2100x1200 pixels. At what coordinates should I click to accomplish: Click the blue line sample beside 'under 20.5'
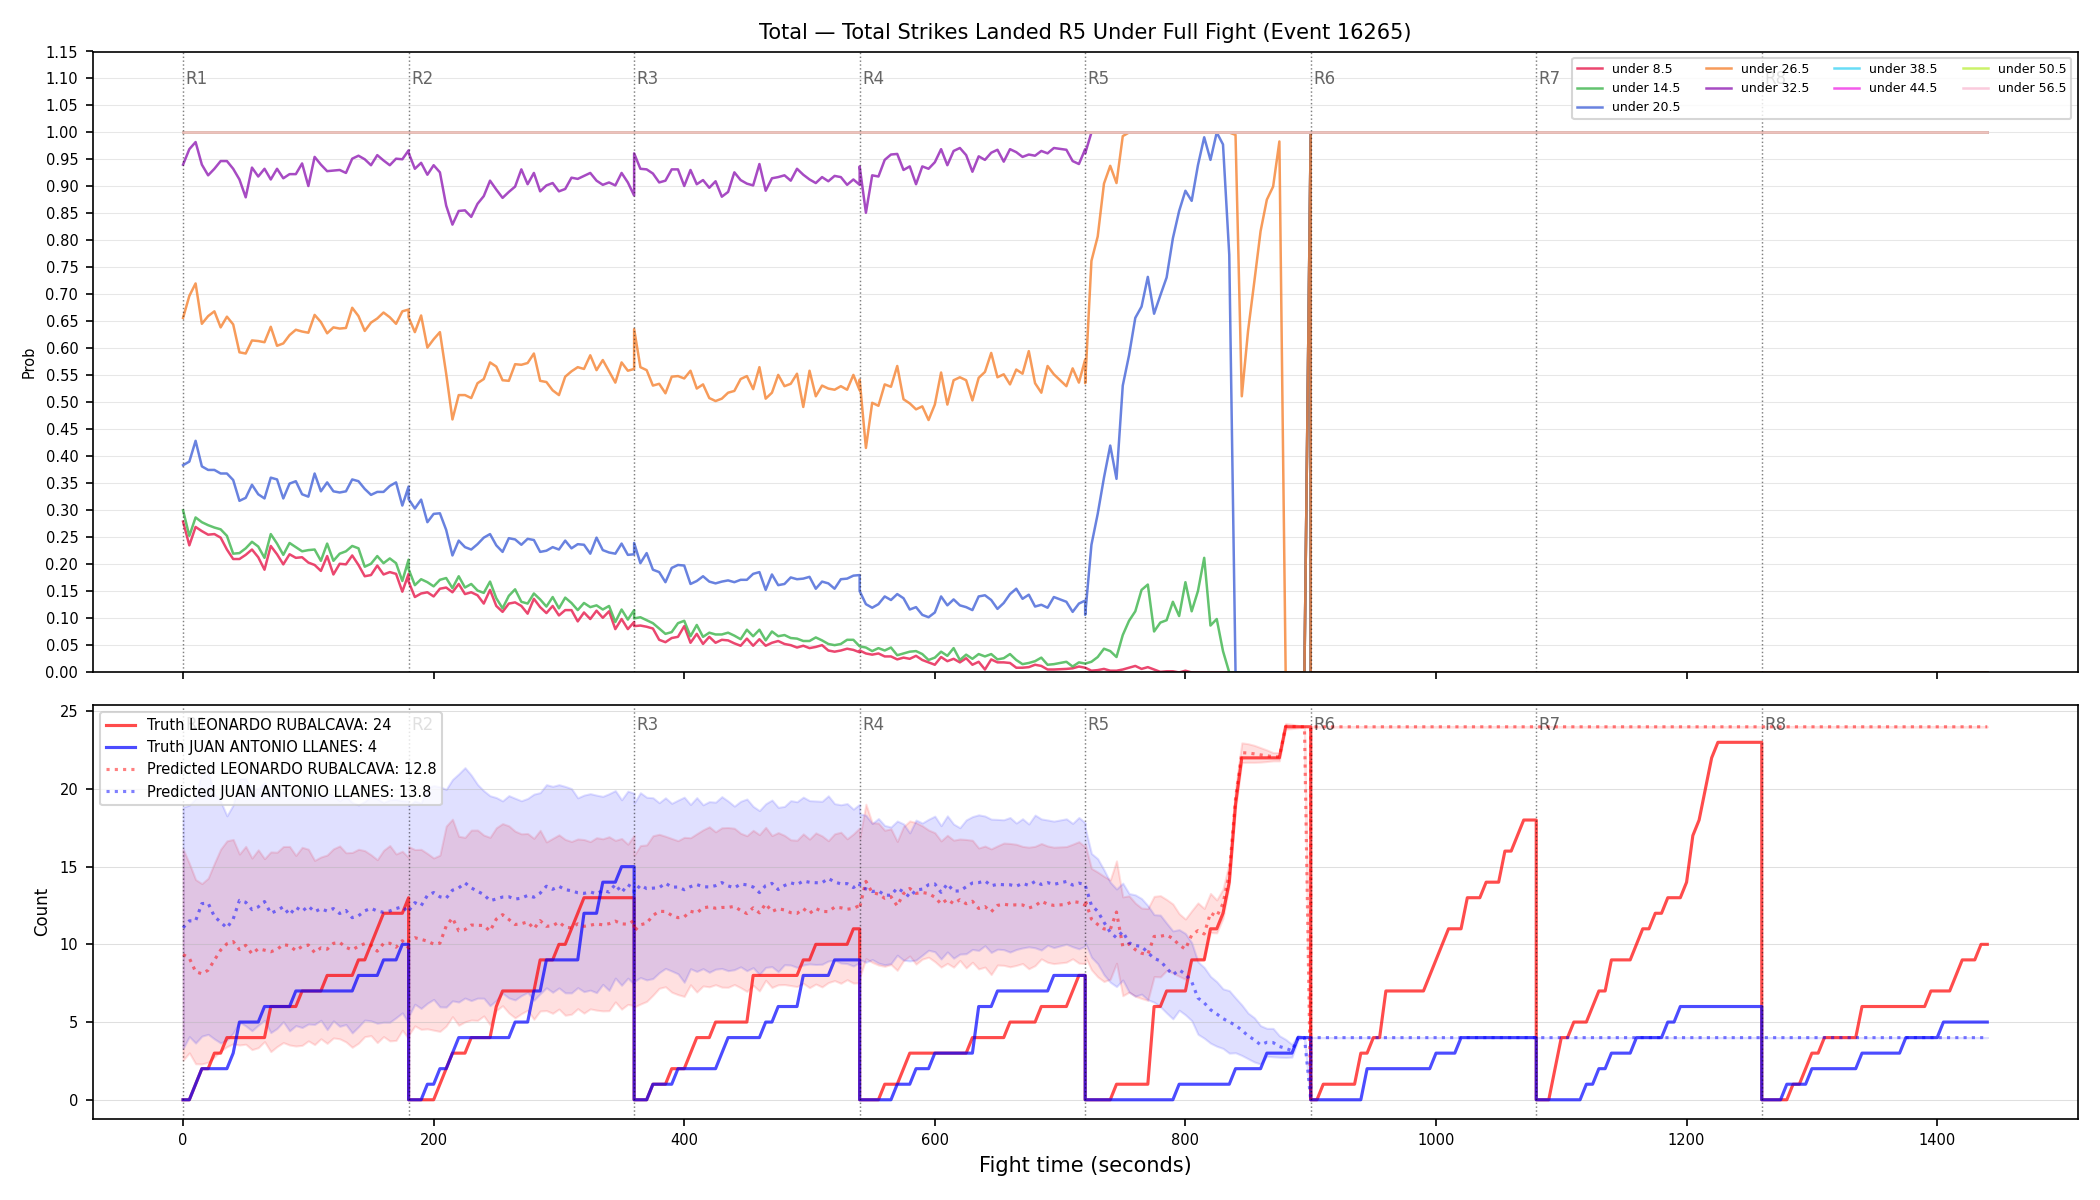(1590, 107)
